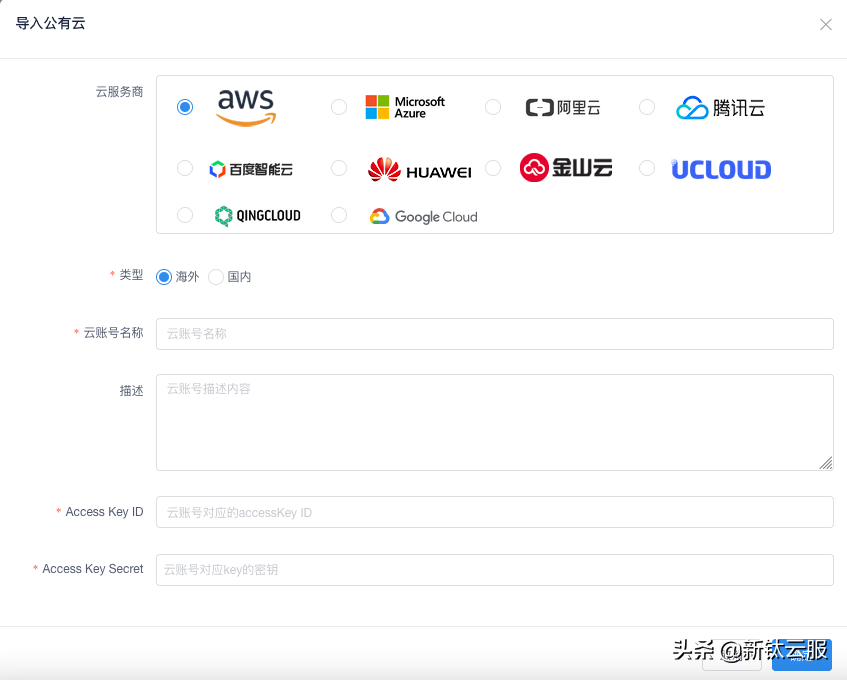Click the blue confirm button
847x680 pixels.
coord(802,655)
